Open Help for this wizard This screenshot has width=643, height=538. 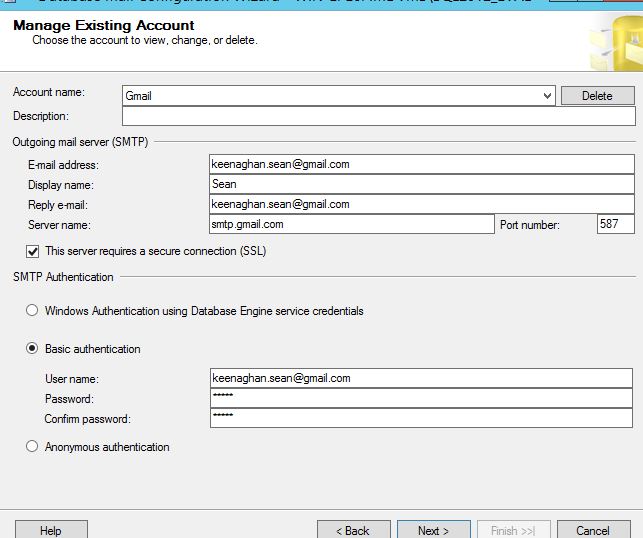click(51, 530)
